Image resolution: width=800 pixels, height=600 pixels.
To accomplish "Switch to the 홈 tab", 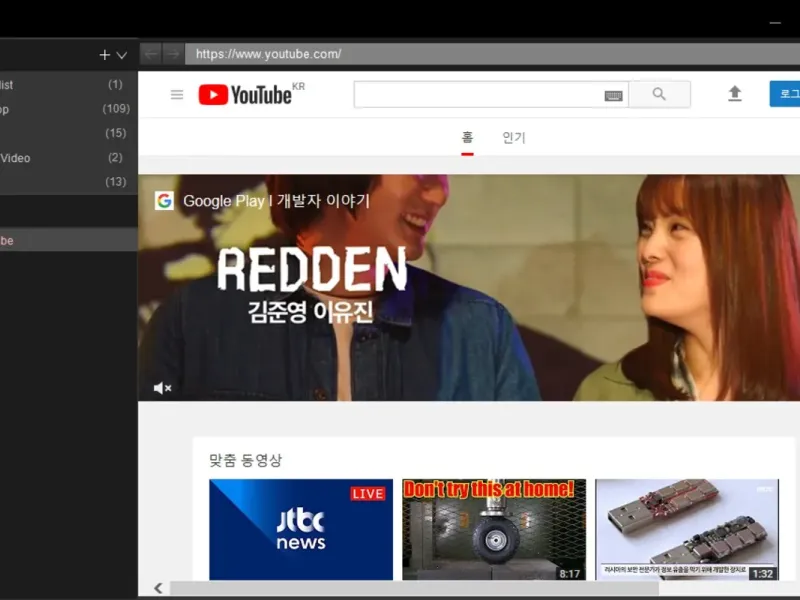I will coord(467,138).
